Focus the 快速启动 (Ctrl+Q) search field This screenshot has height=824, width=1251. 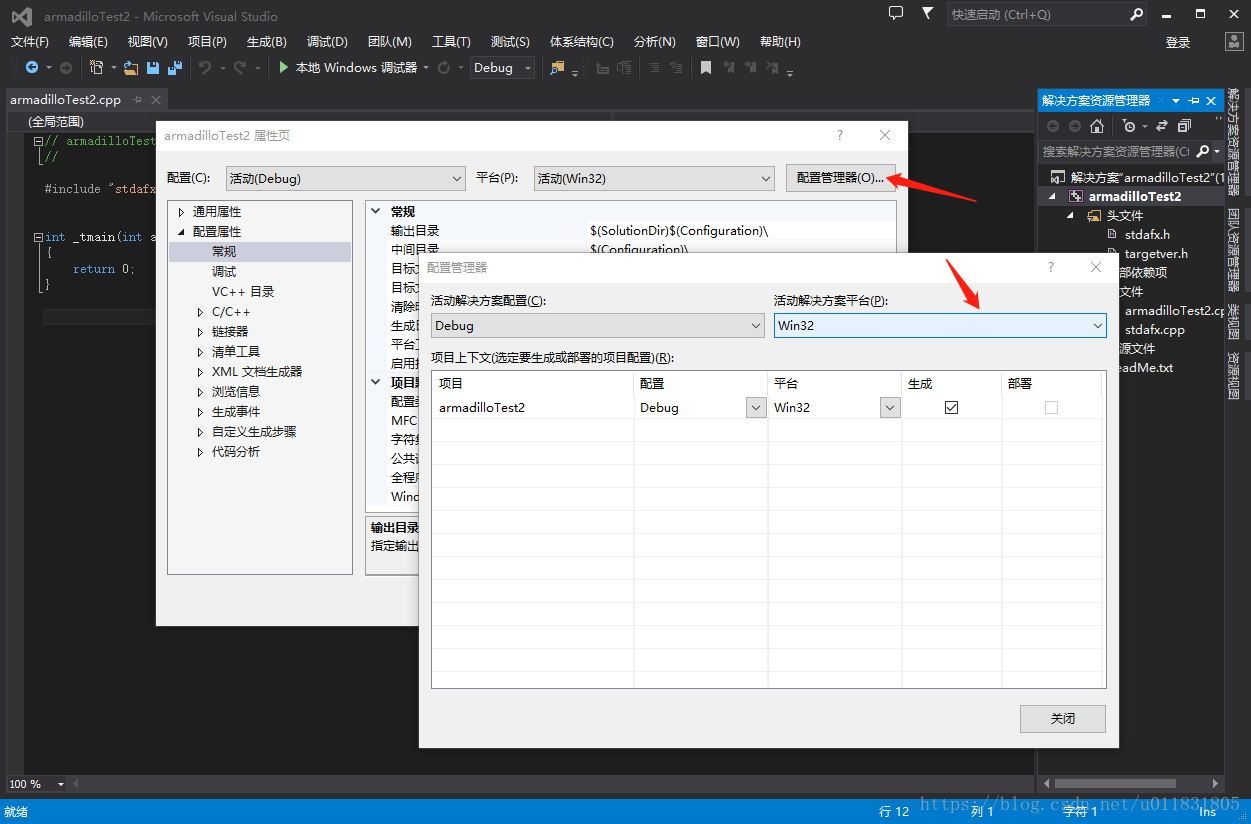[1036, 15]
